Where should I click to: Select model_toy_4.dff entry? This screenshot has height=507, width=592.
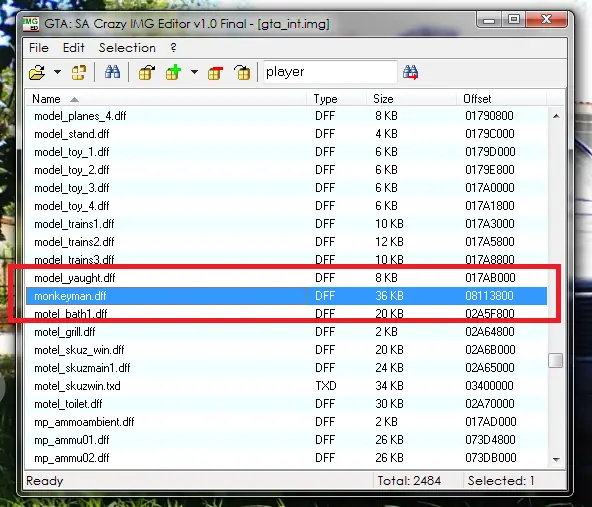point(286,206)
